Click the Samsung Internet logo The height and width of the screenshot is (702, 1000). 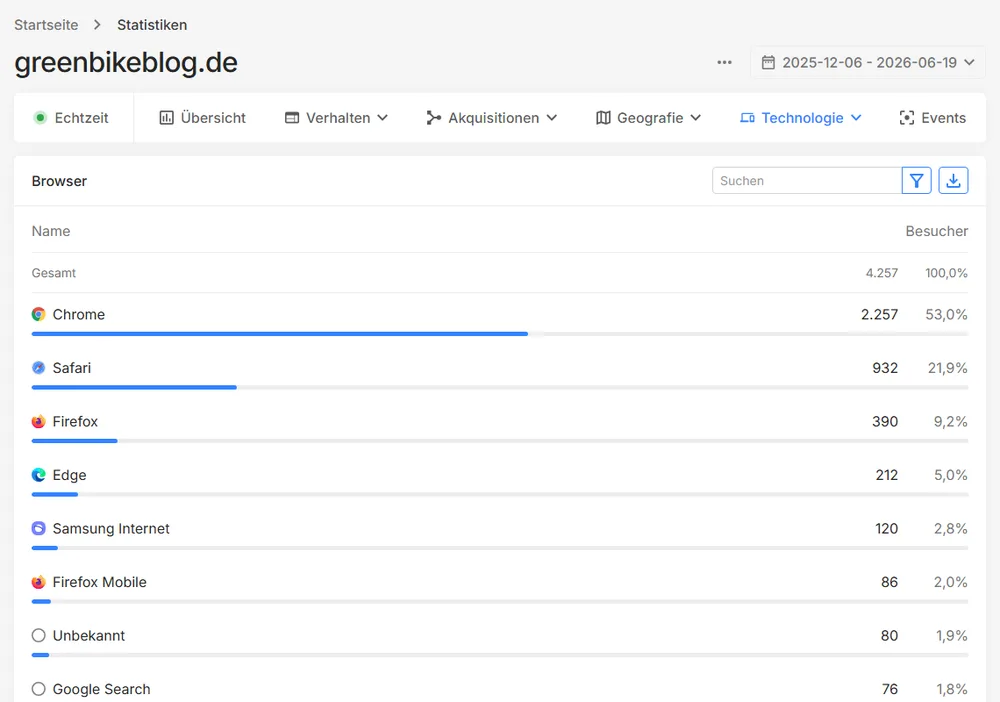[39, 529]
